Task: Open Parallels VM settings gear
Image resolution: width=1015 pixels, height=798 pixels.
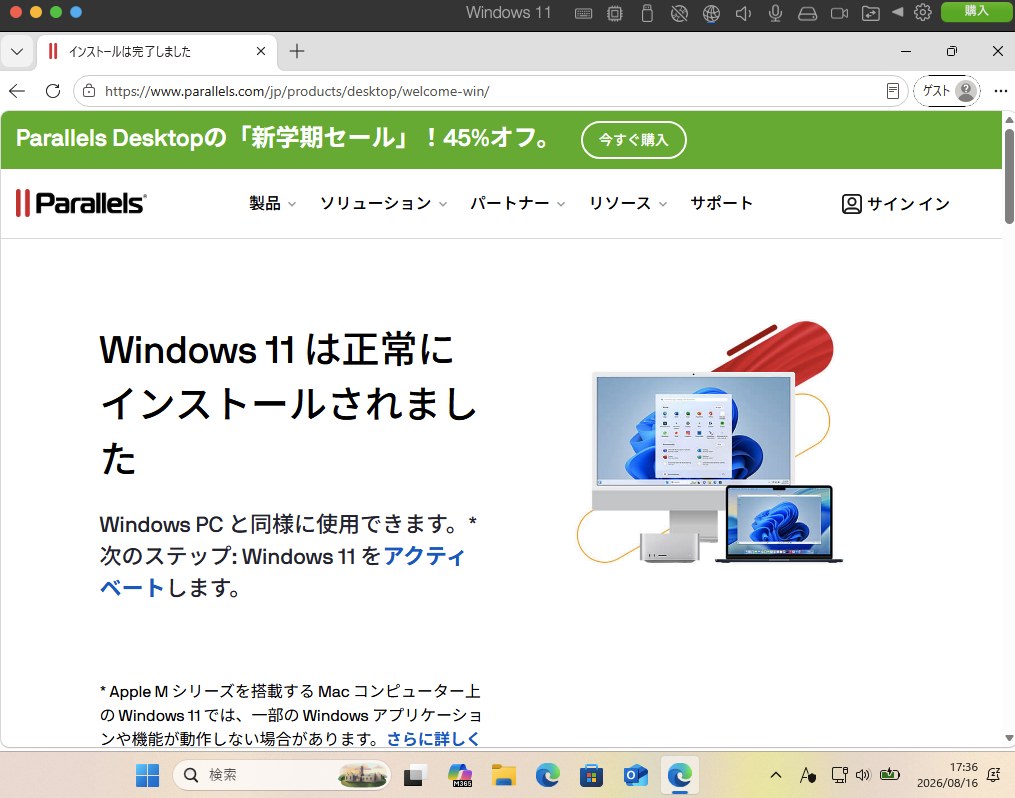Action: click(x=922, y=12)
